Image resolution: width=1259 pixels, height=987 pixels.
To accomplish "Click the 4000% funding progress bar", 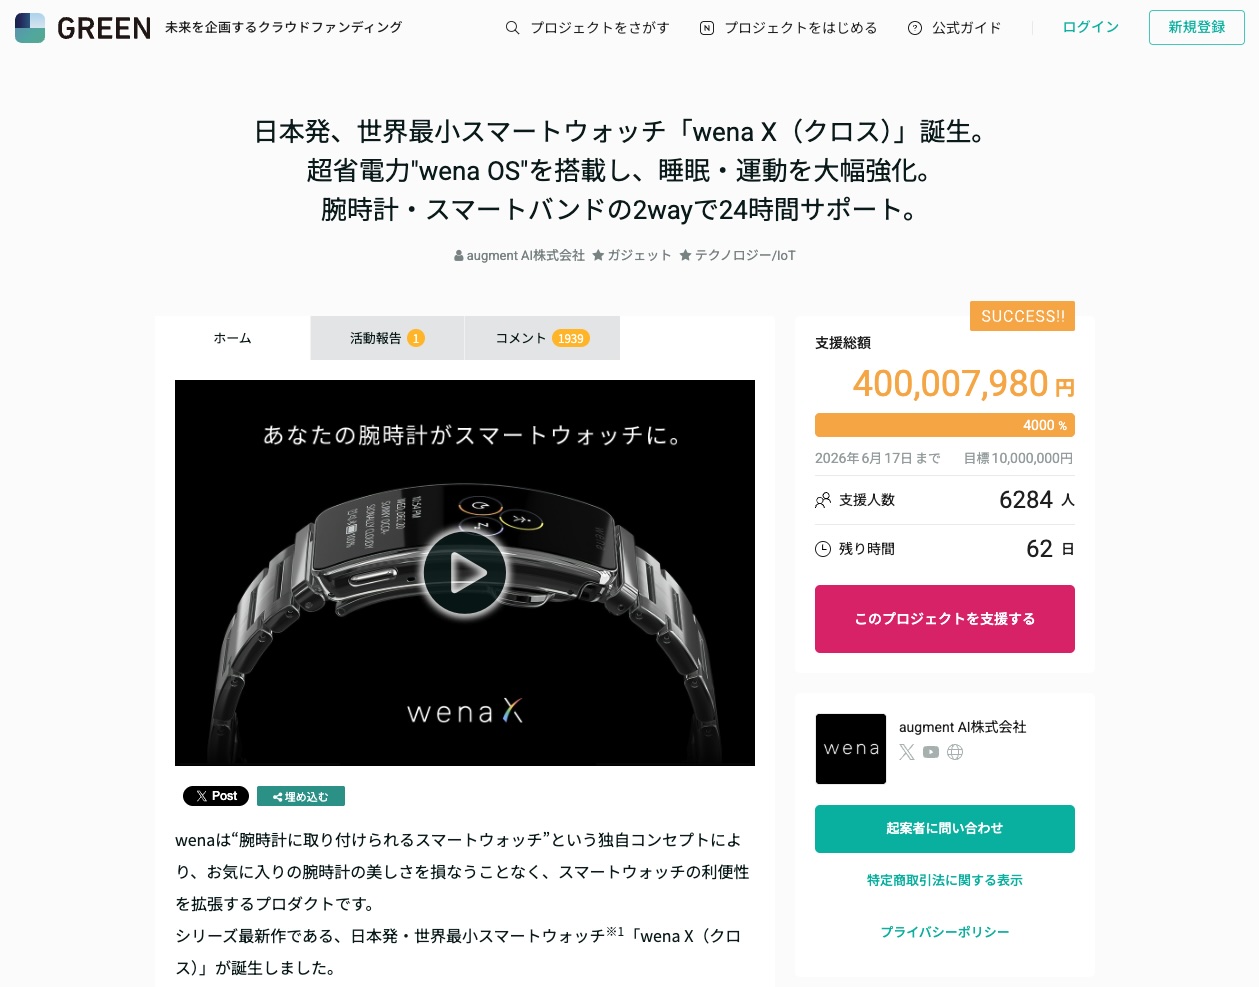I will click(945, 425).
